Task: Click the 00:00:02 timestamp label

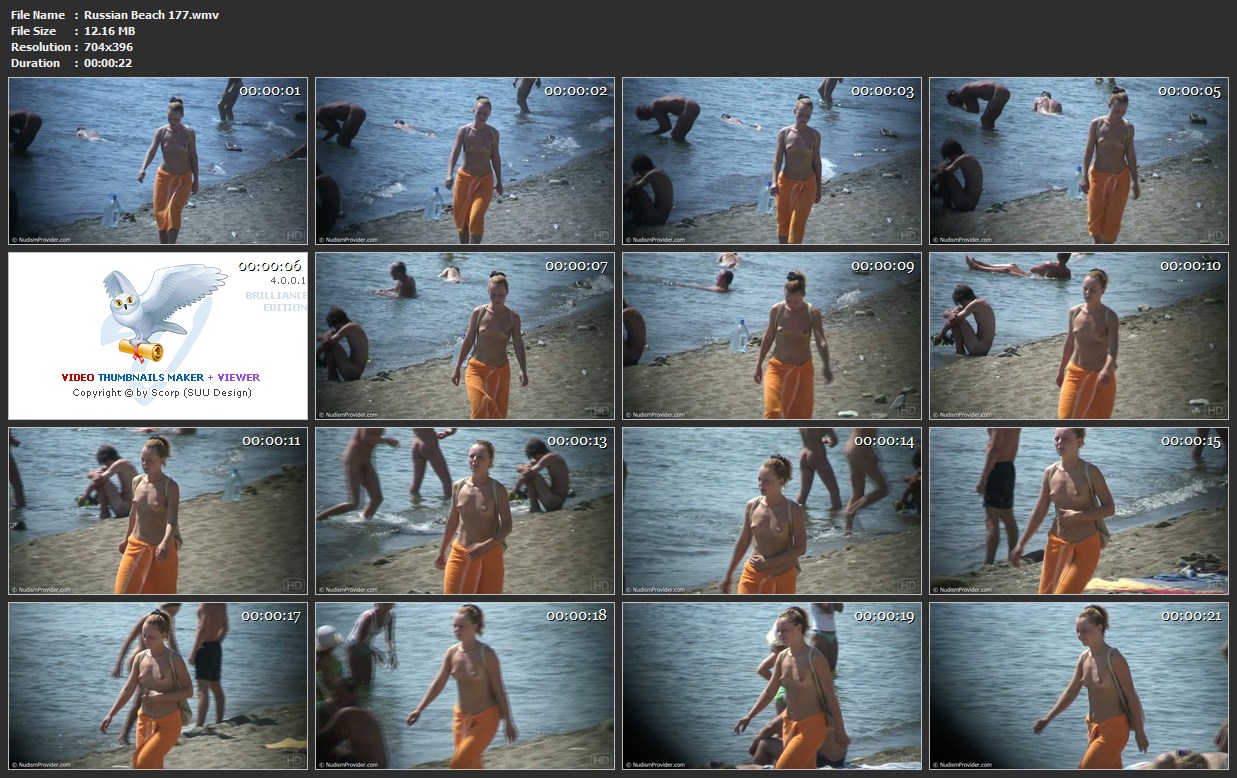Action: (576, 91)
